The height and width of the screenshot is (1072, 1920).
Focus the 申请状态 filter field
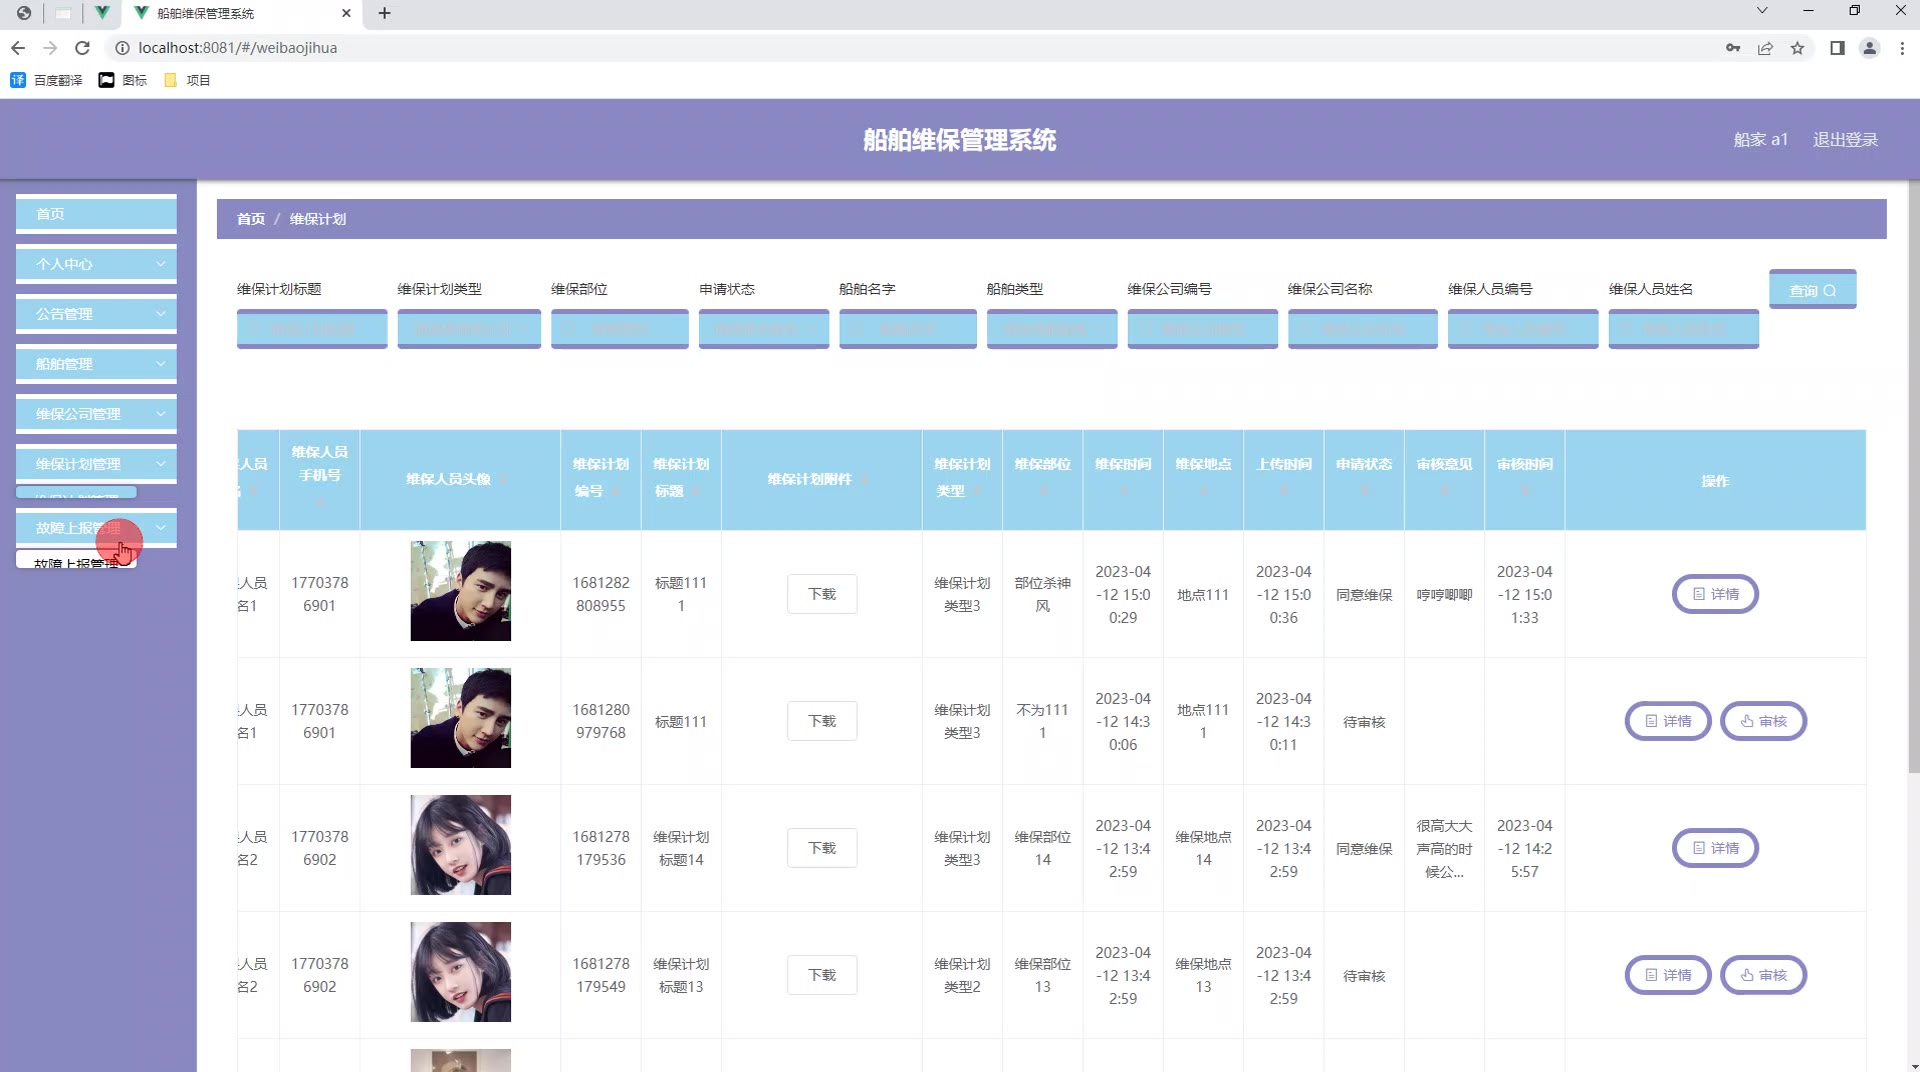[764, 329]
